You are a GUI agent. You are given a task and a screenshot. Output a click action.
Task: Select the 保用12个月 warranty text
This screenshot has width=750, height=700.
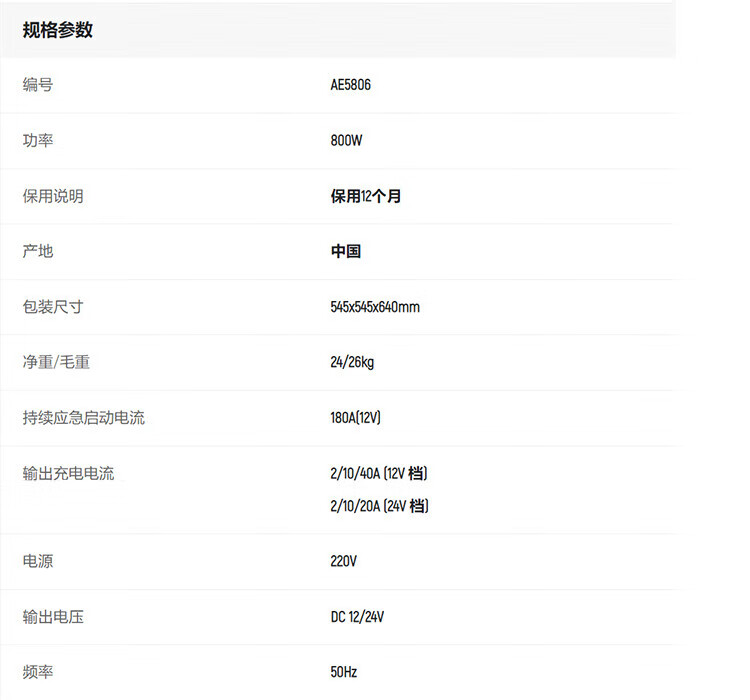click(366, 196)
